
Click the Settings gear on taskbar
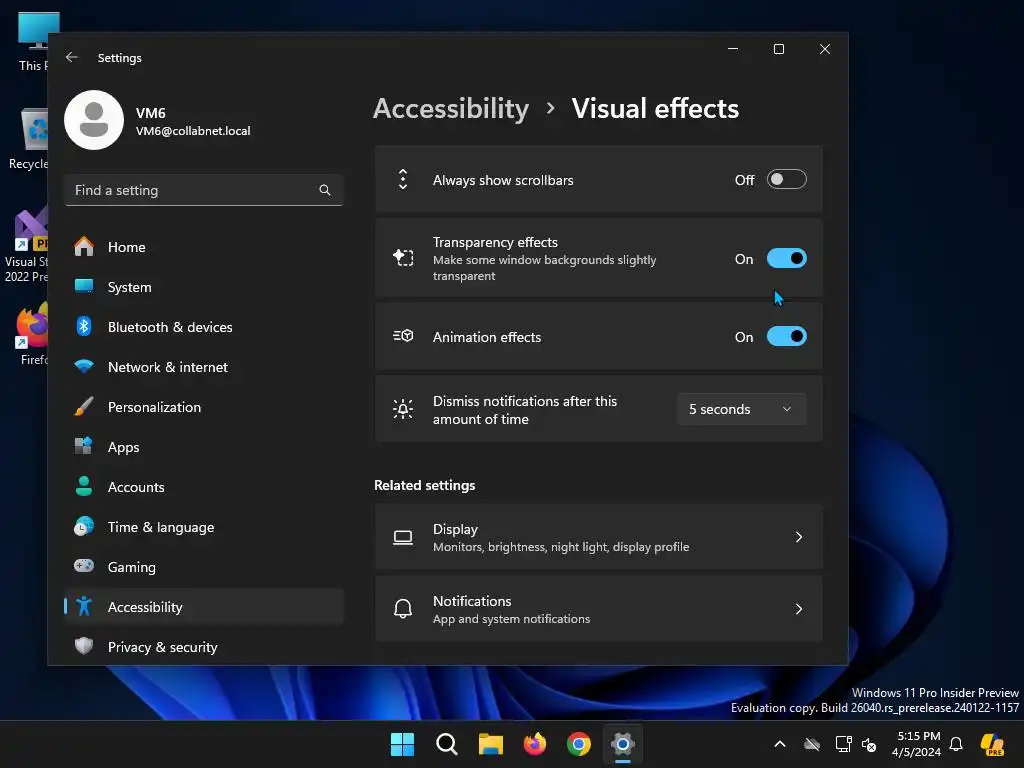[x=623, y=744]
